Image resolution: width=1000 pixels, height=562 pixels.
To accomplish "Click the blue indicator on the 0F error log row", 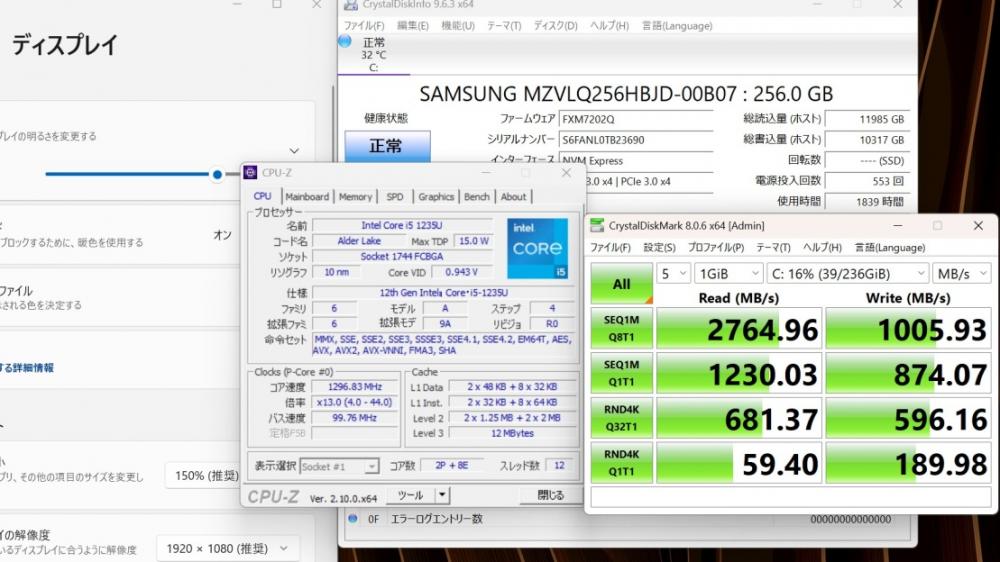I will tap(352, 519).
